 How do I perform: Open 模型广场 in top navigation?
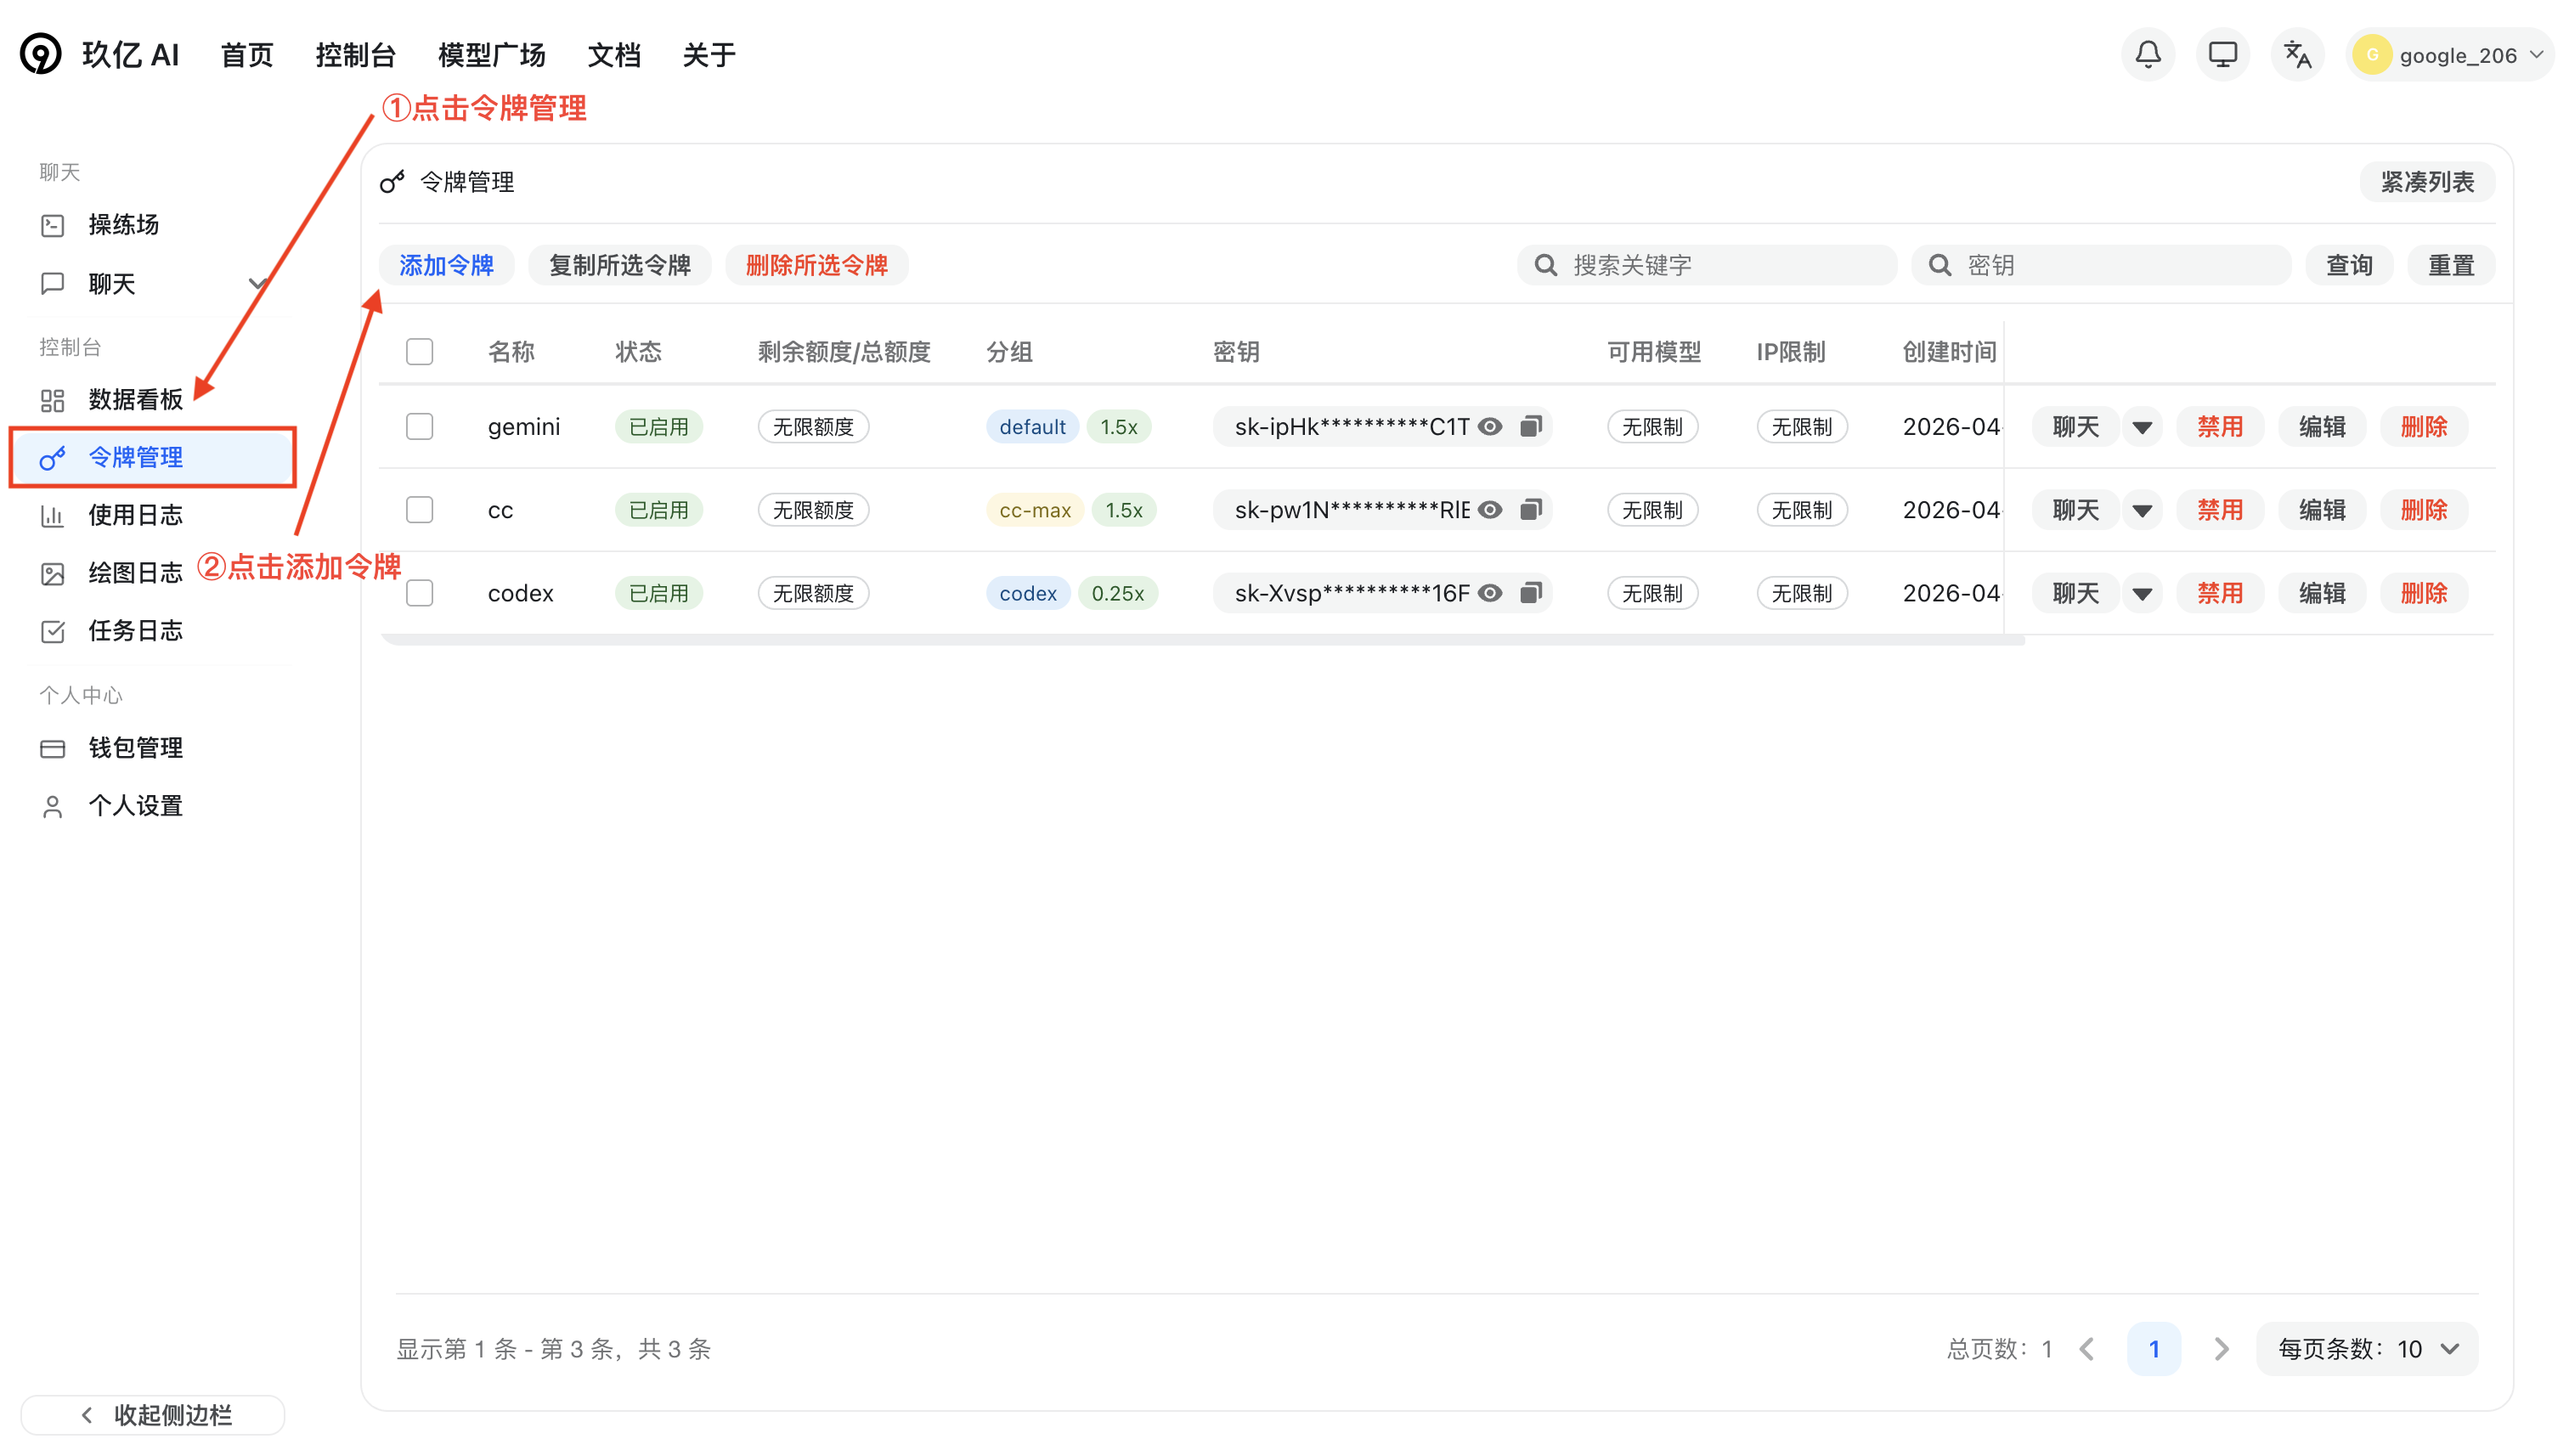[492, 55]
